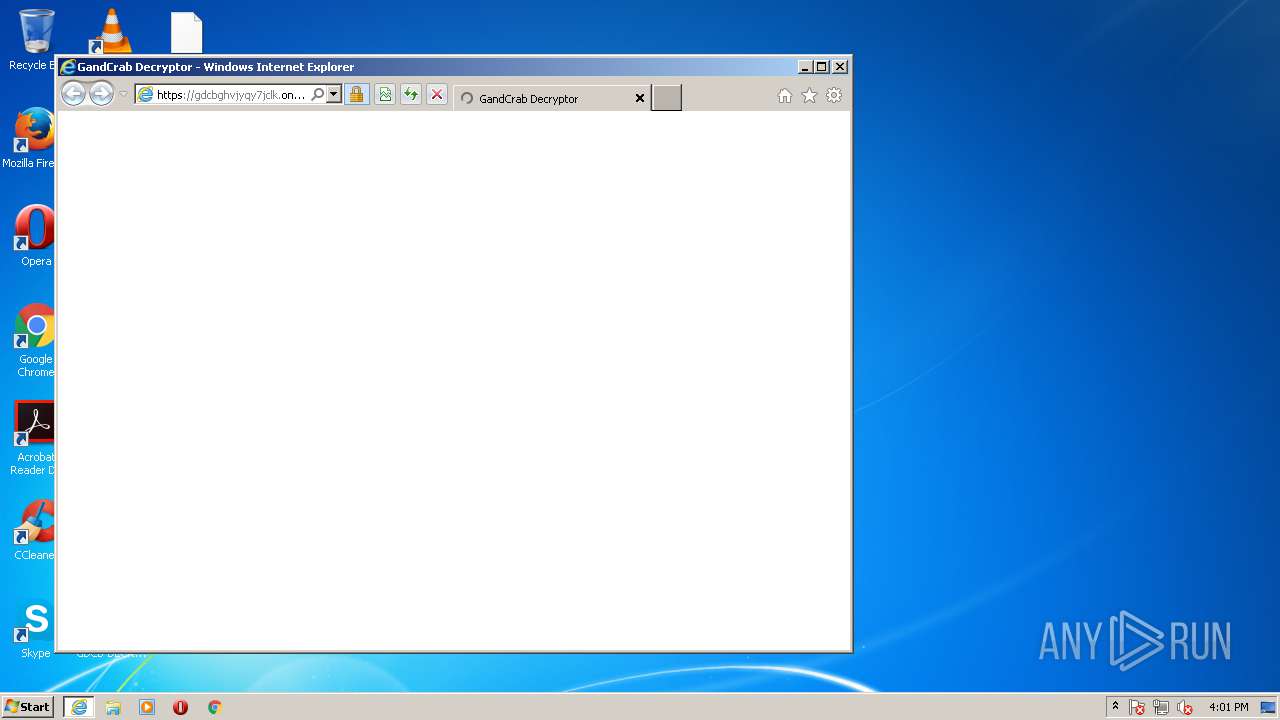The image size is (1280, 720).
Task: Select the Acrobat Reader desktop shortcut
Action: pyautogui.click(x=33, y=438)
